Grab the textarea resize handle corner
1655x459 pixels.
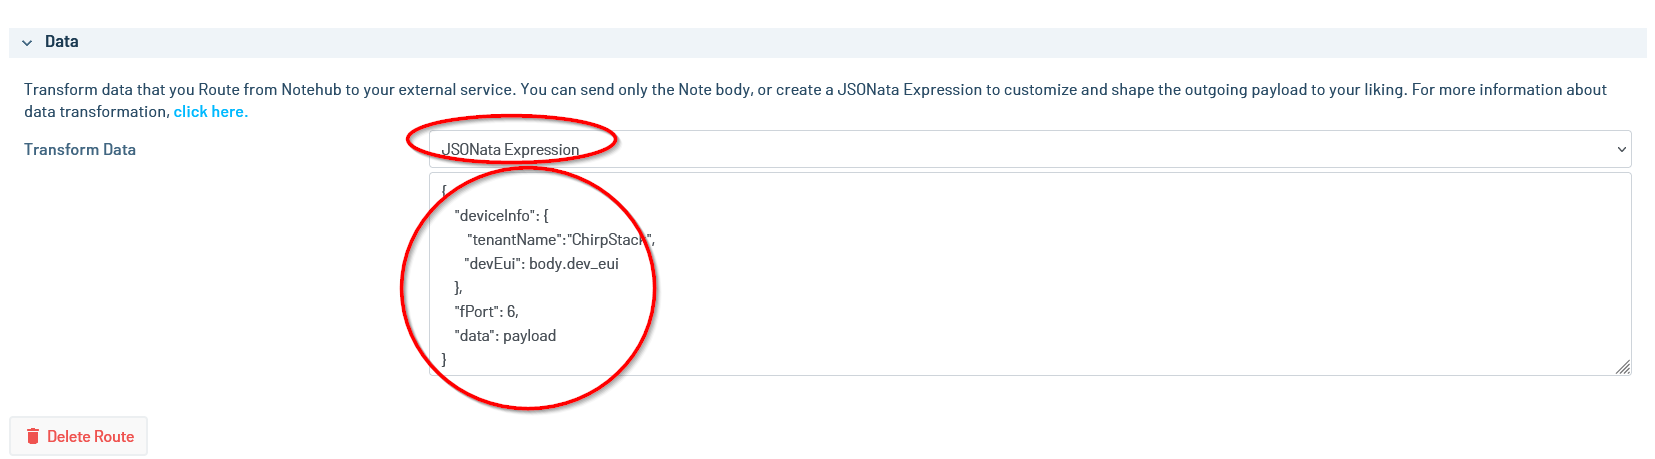click(1622, 367)
